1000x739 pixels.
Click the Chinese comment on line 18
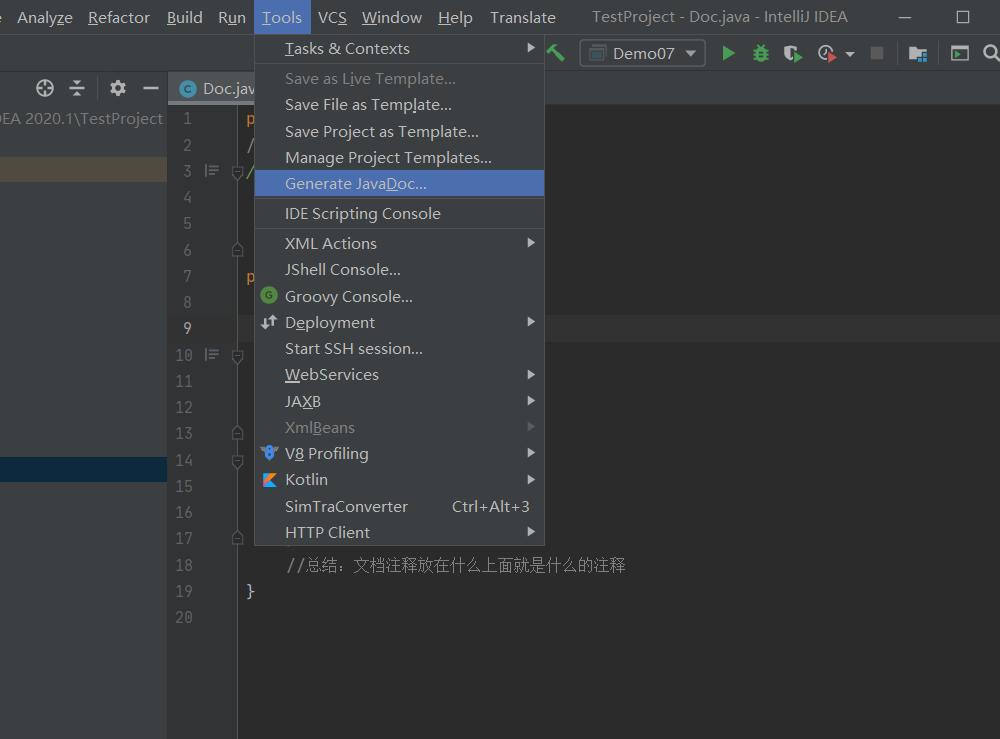(455, 565)
